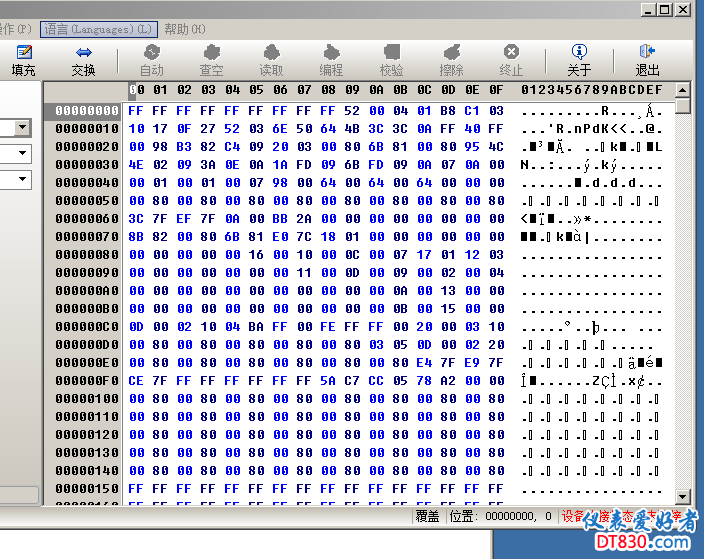Click the hex view scrollbar down arrow
Screen dimensions: 704x559
(683, 497)
